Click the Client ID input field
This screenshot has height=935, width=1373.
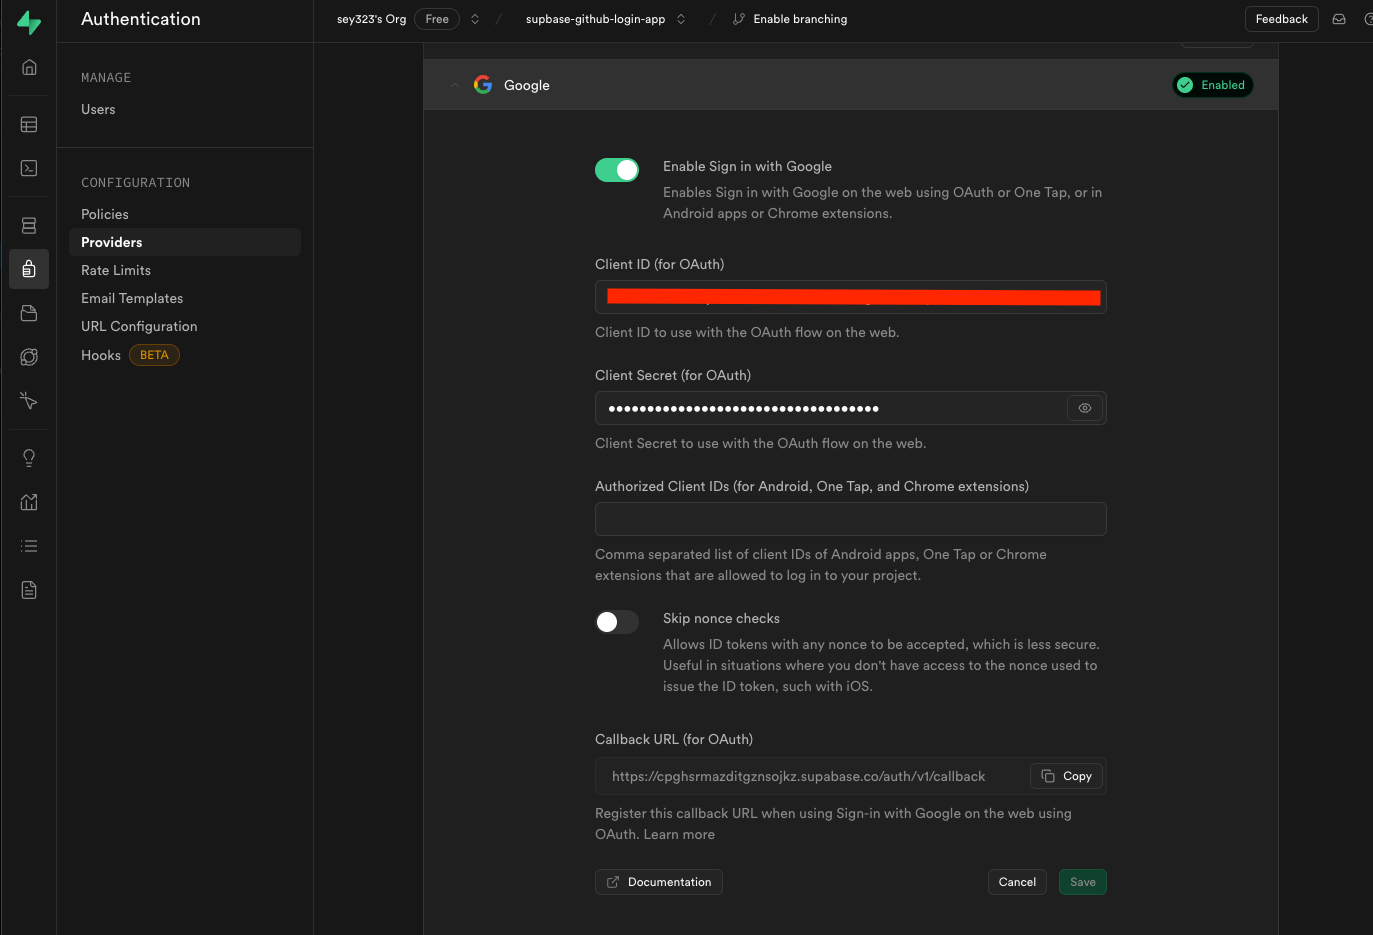coord(851,297)
